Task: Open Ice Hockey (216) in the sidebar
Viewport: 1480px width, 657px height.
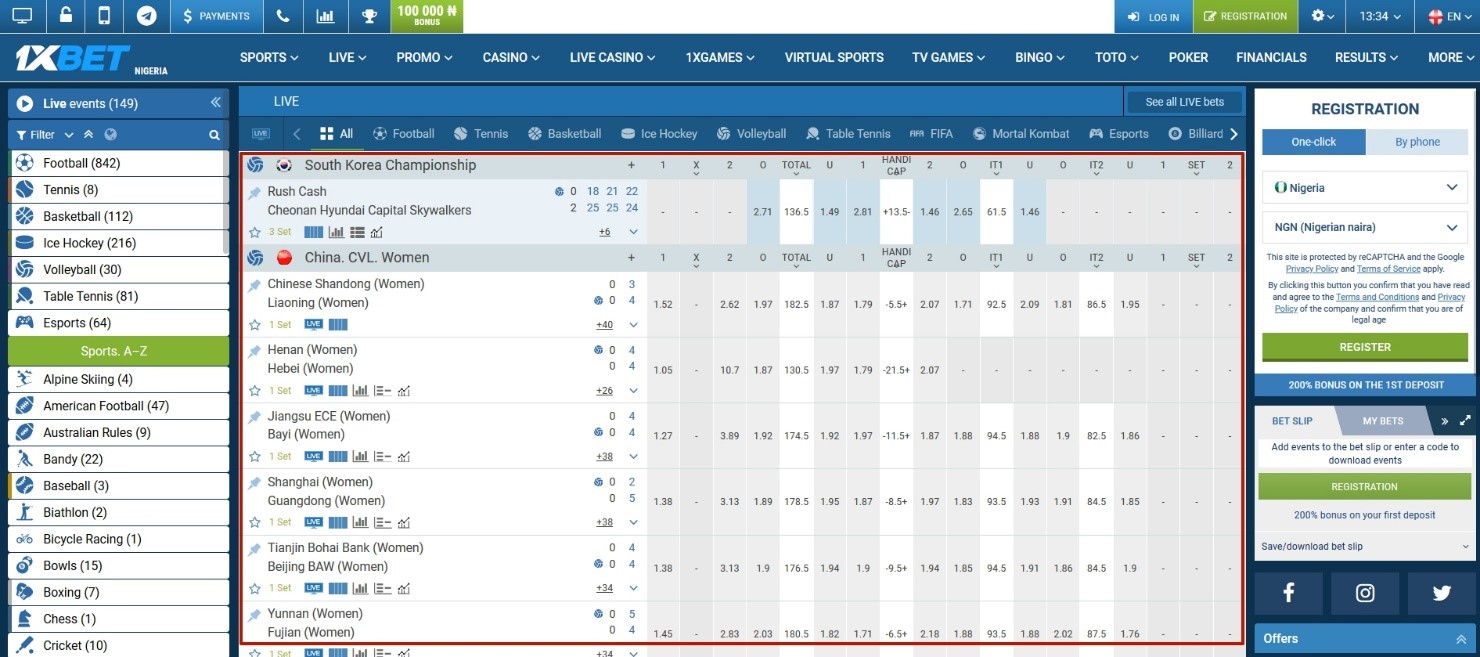Action: [118, 243]
